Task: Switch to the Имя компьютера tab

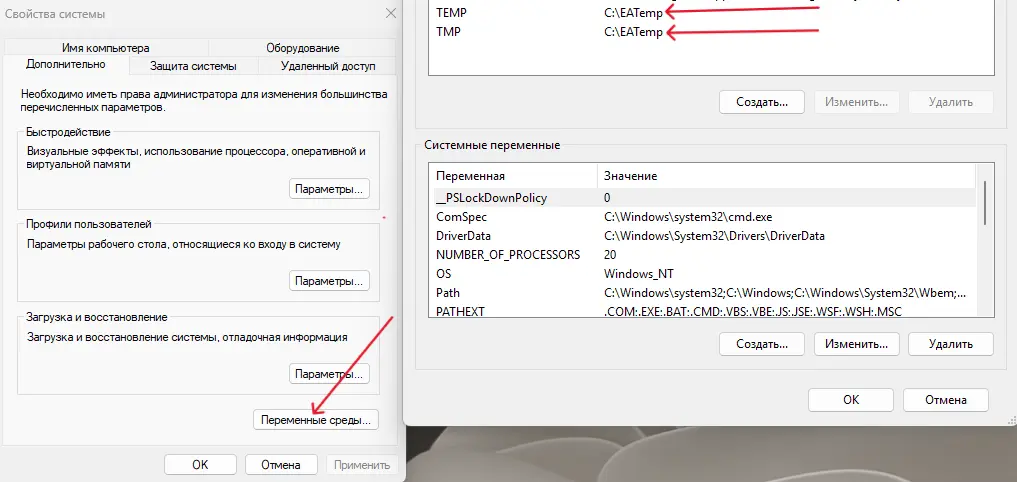Action: tap(106, 48)
